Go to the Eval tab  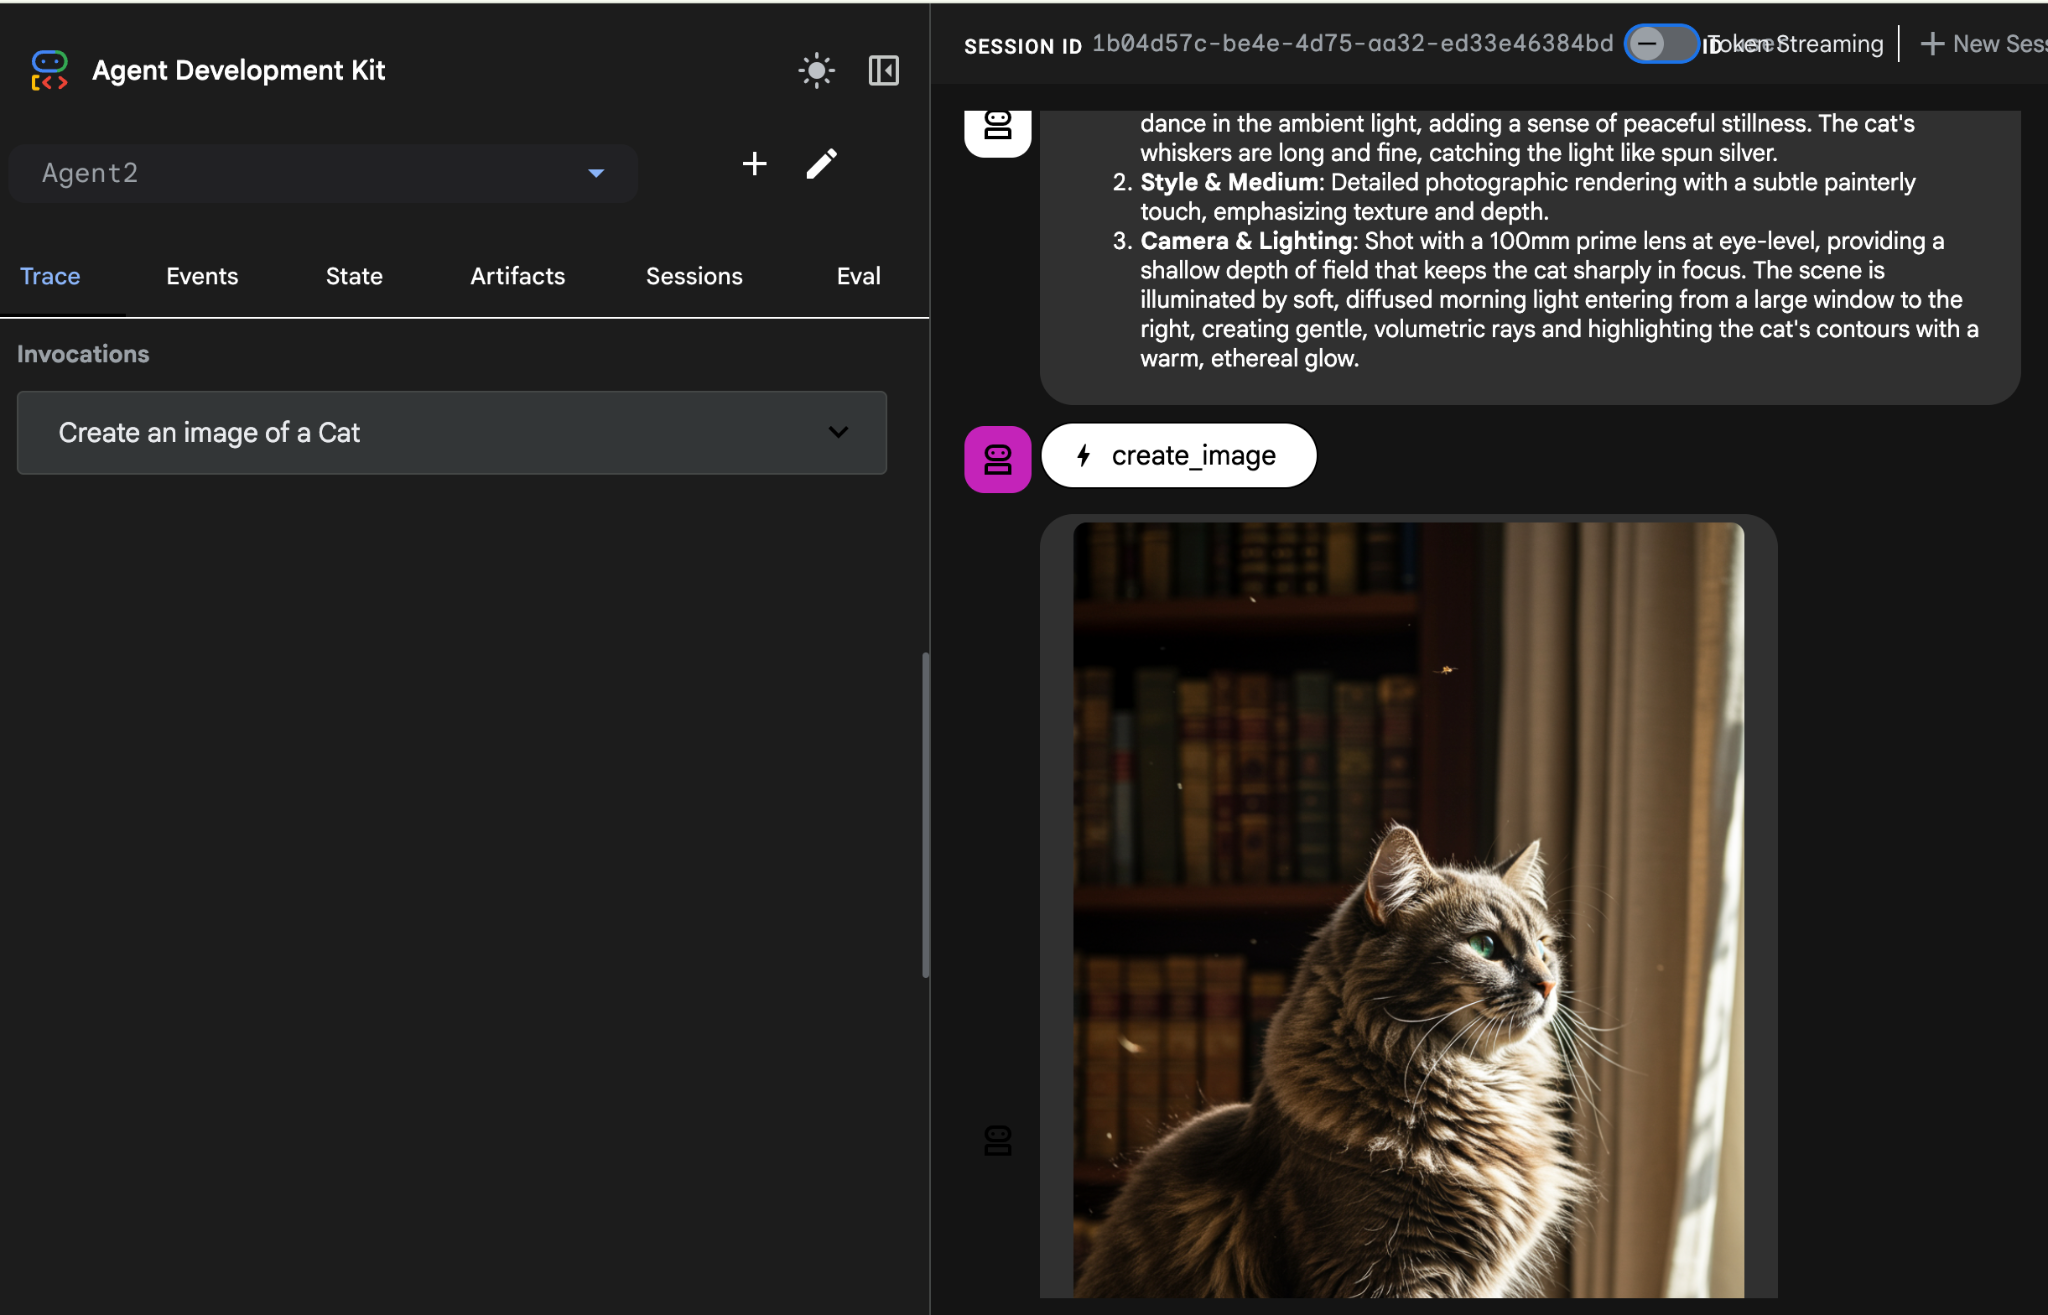coord(858,276)
